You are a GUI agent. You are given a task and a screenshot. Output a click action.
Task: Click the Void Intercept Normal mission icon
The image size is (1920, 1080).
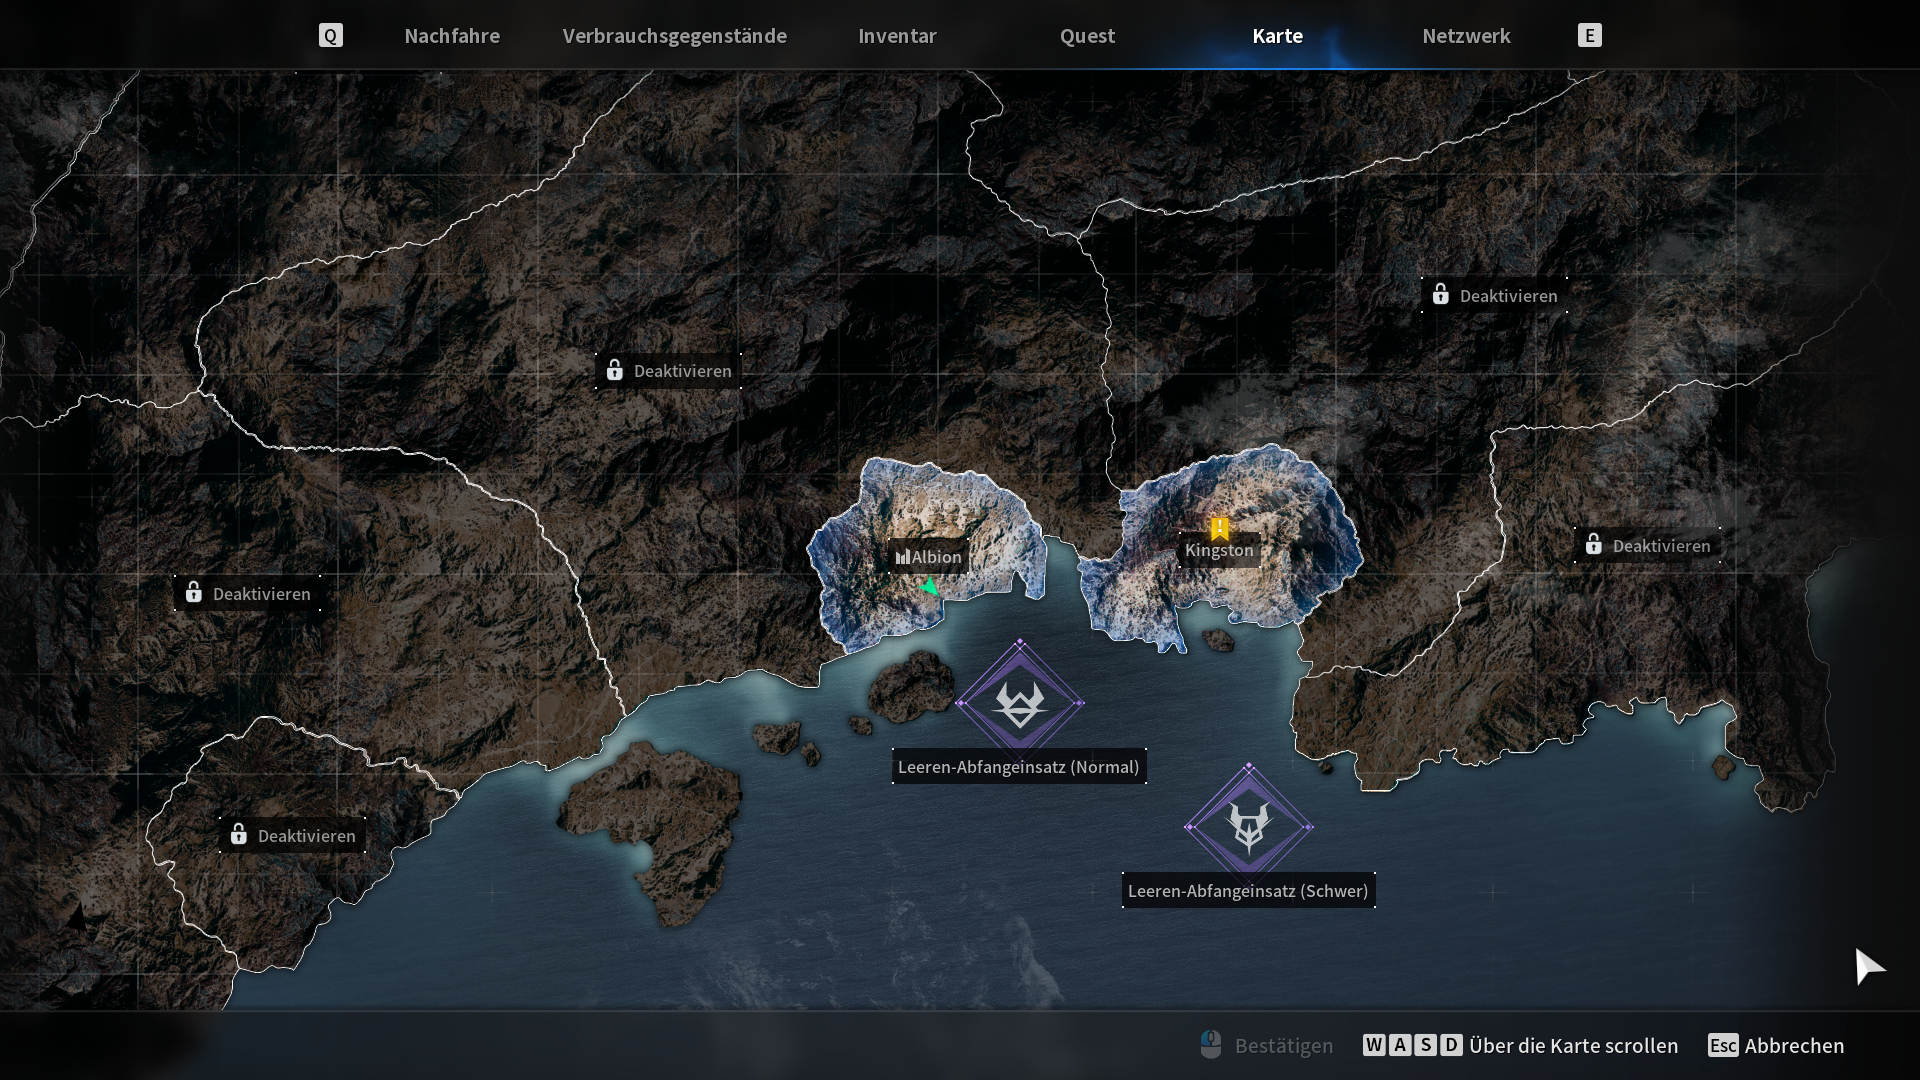[1020, 703]
